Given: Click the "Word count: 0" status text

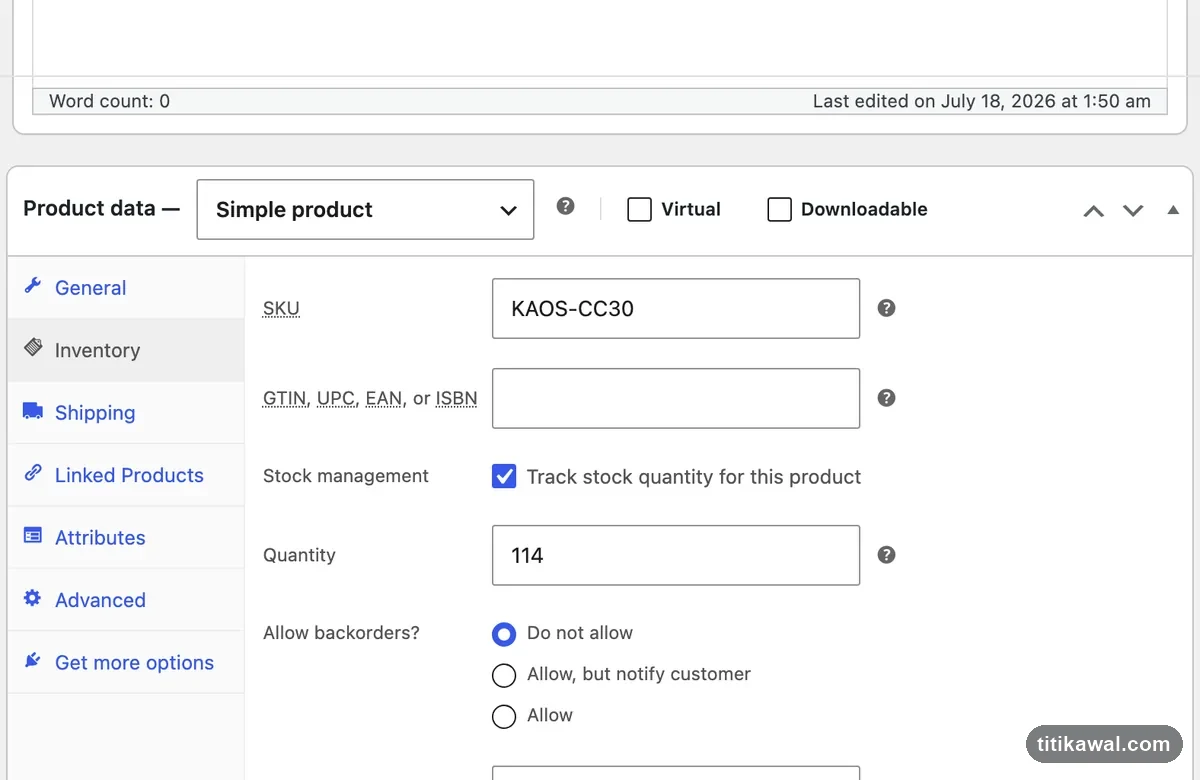Looking at the screenshot, I should coord(109,101).
